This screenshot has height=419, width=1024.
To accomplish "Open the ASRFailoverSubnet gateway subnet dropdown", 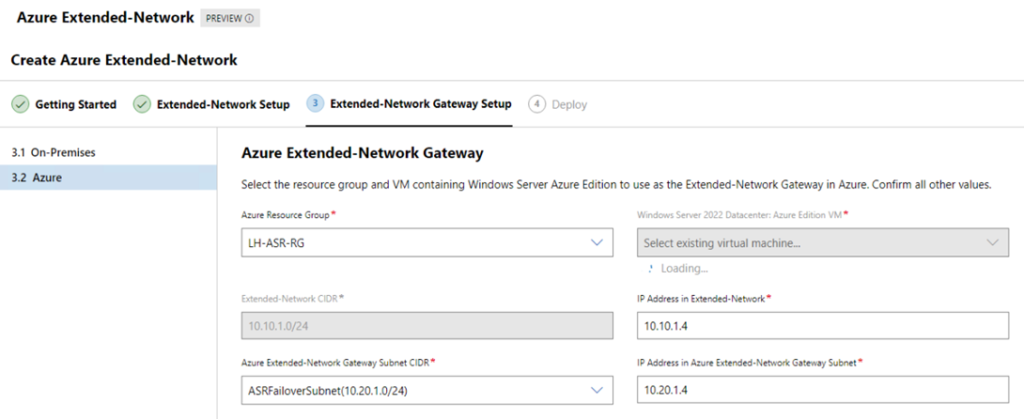I will [427, 390].
